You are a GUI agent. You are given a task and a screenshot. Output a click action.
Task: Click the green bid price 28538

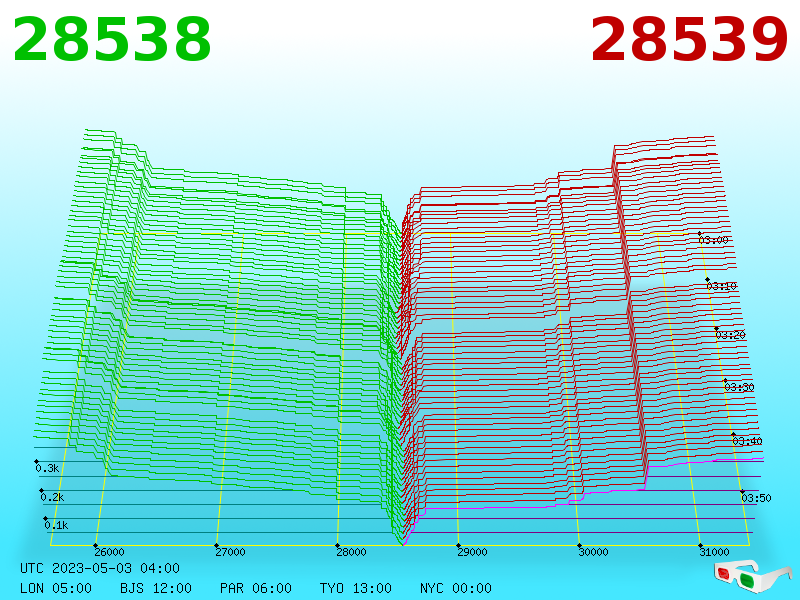tap(112, 40)
